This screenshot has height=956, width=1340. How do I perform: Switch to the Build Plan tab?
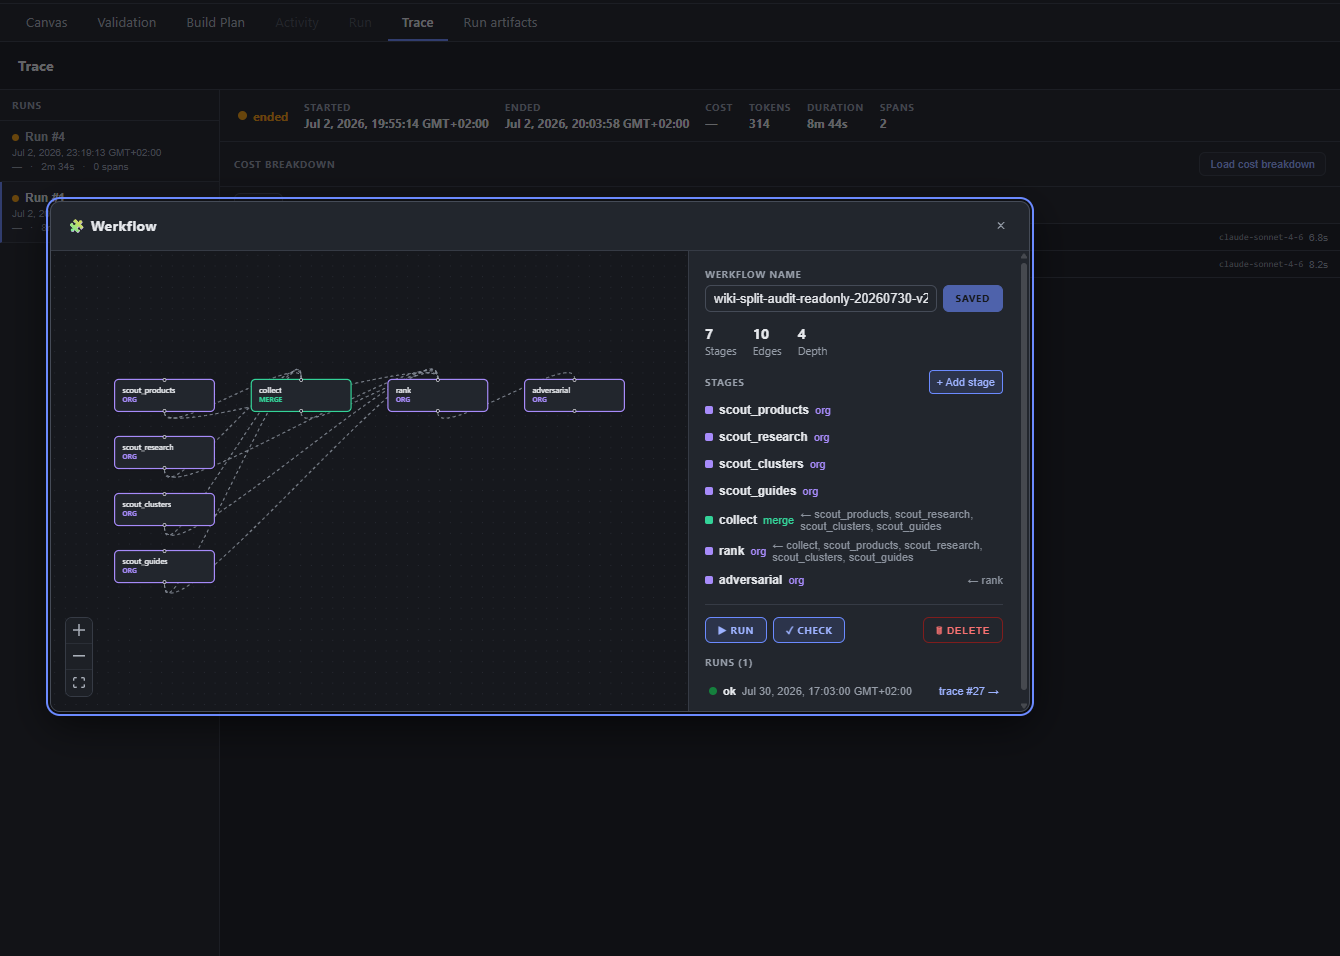tap(216, 22)
